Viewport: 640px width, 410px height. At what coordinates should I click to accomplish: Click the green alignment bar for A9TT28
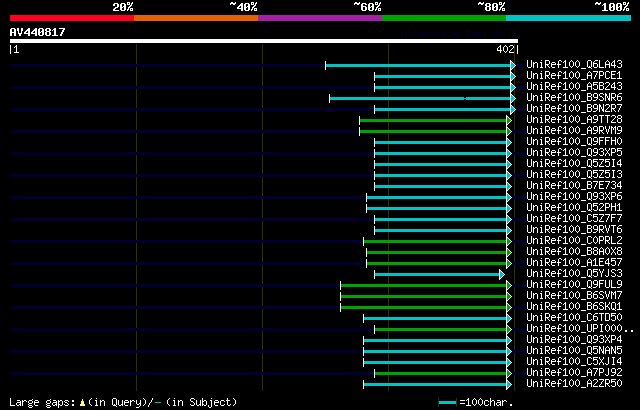tap(436, 120)
